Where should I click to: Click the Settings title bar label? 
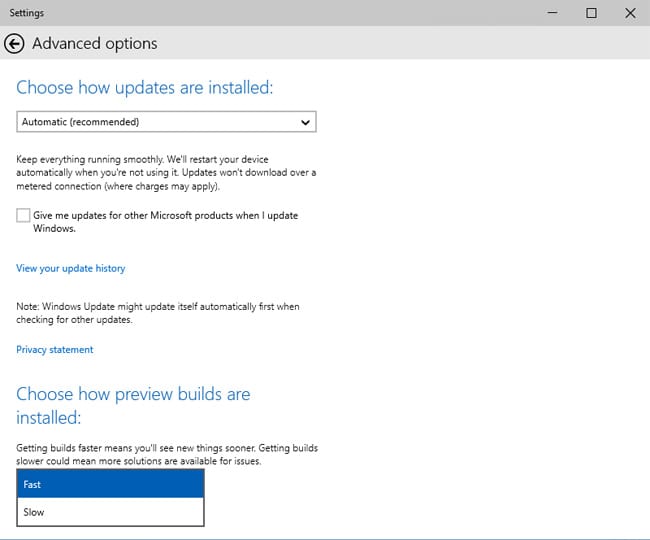pyautogui.click(x=27, y=13)
